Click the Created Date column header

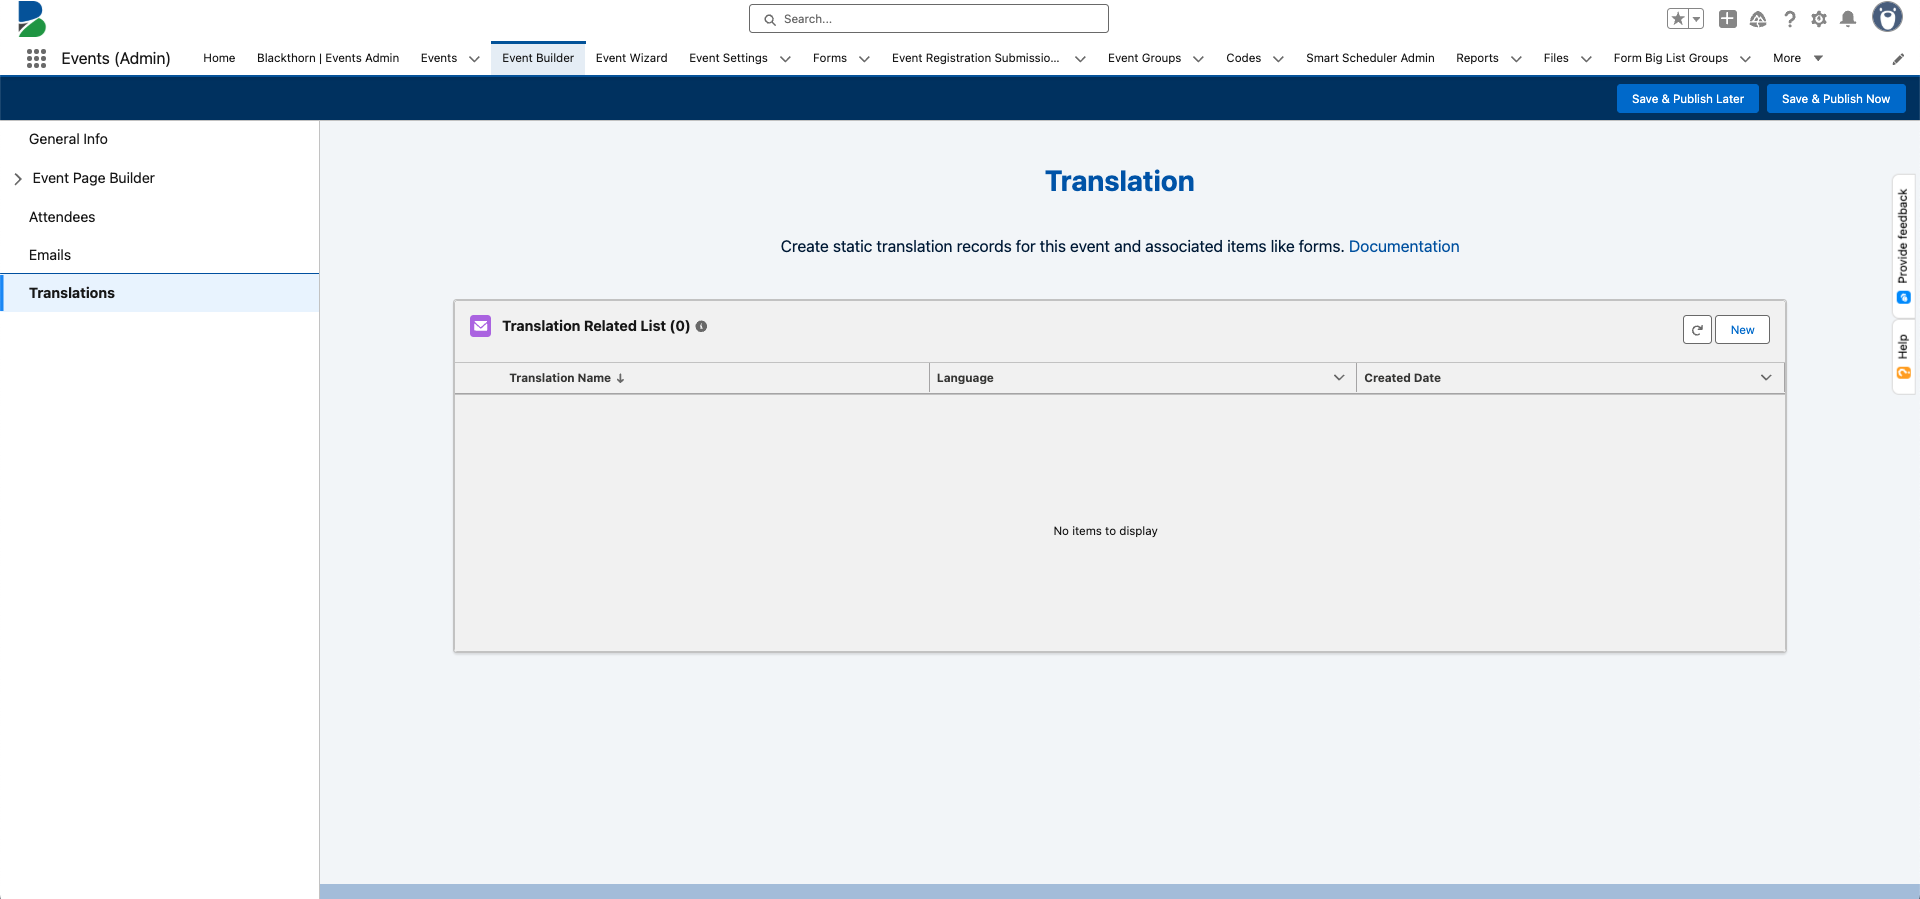point(1402,378)
